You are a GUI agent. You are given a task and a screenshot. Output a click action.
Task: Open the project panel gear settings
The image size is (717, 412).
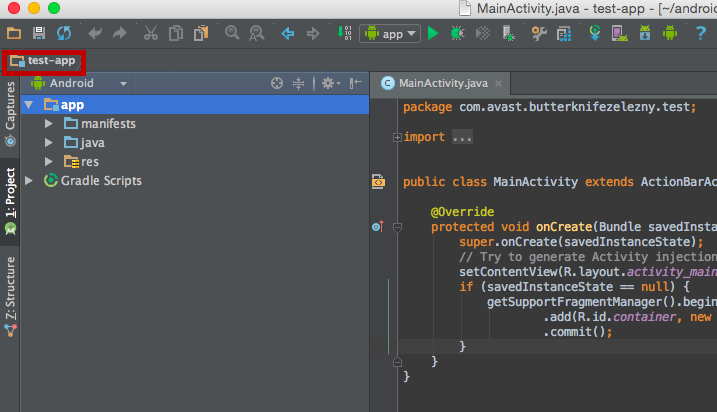coord(331,83)
